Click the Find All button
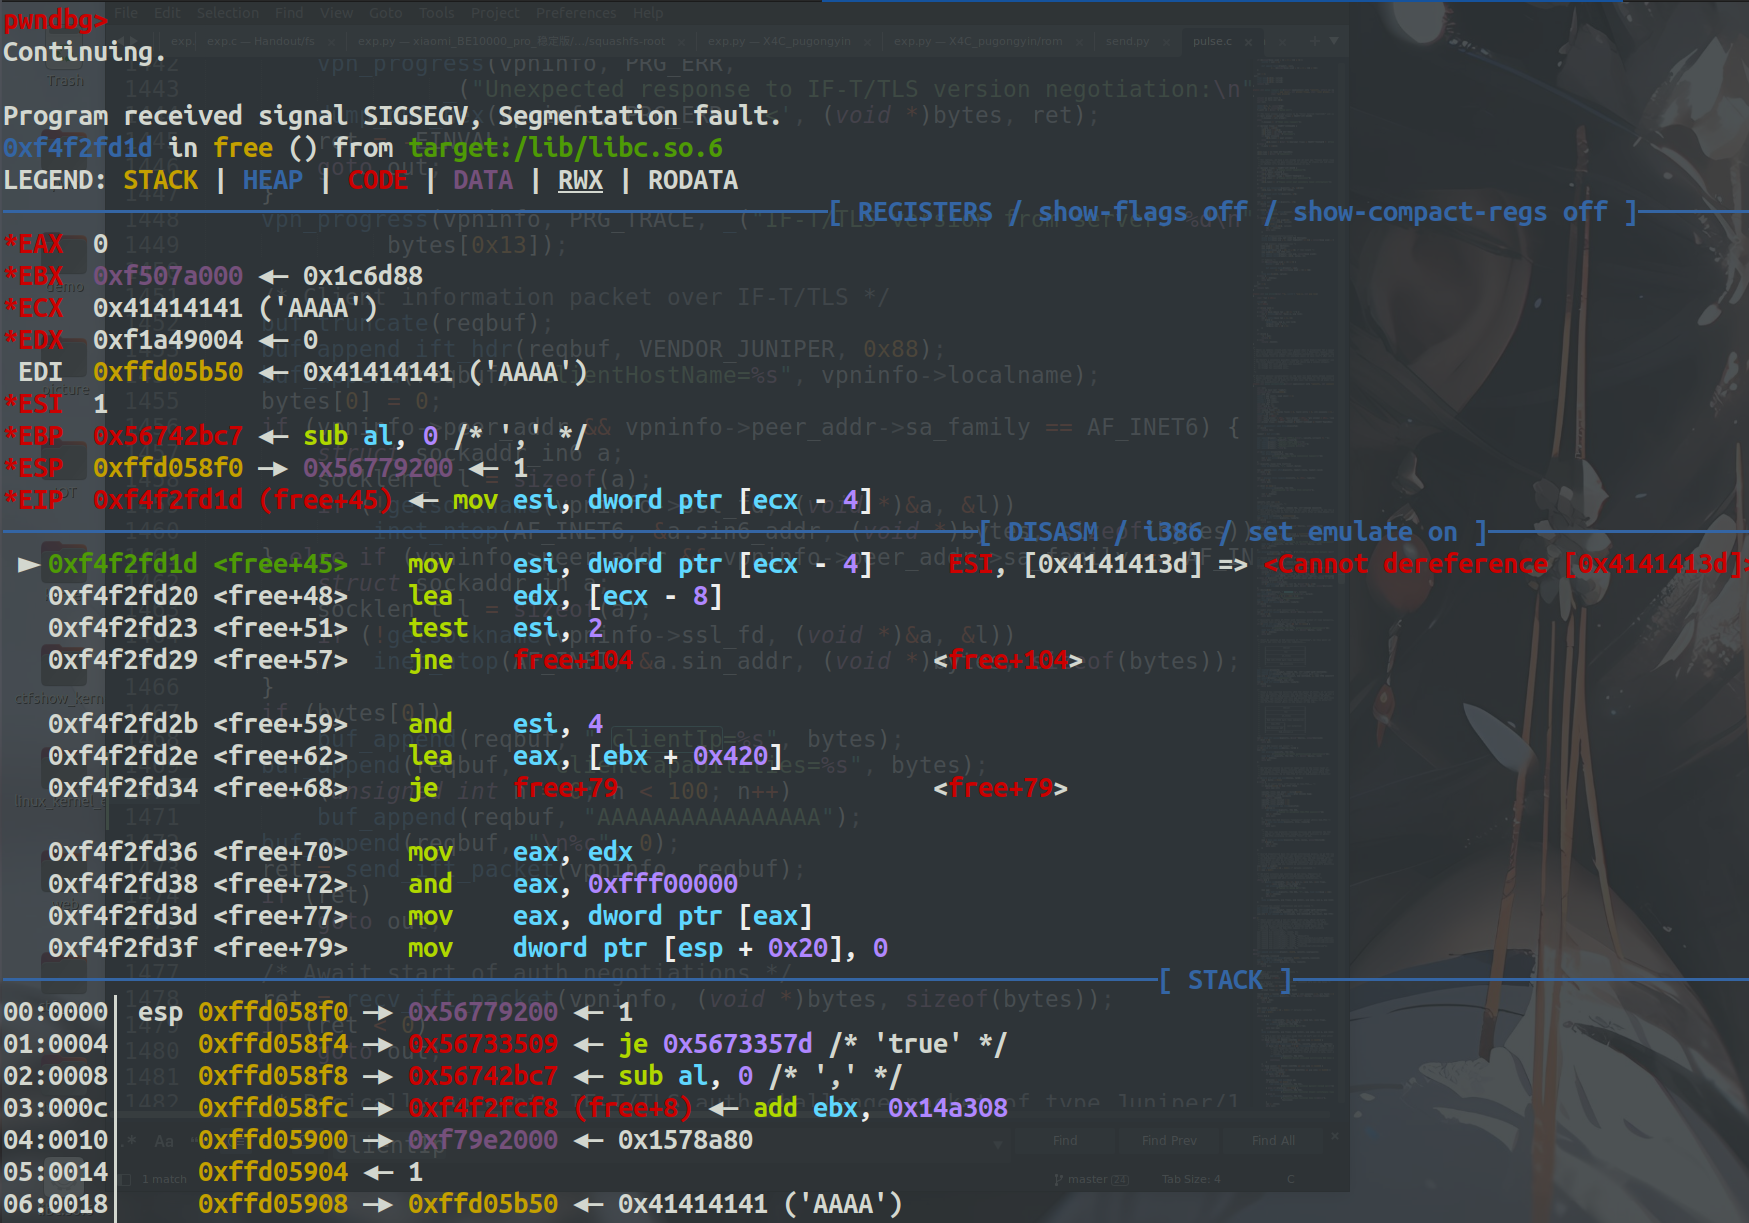This screenshot has height=1223, width=1749. [x=1273, y=1141]
